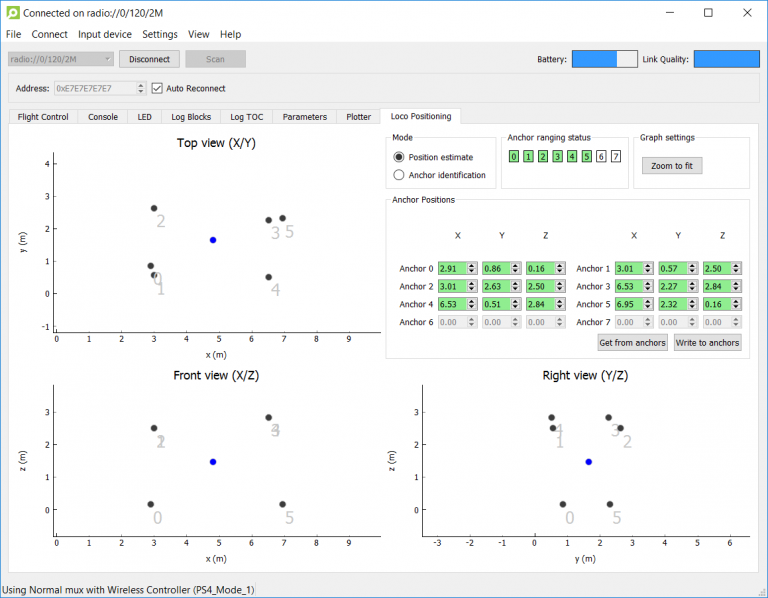Switch to the Flight Control tab
Screen dimensions: 768x598
point(42,117)
